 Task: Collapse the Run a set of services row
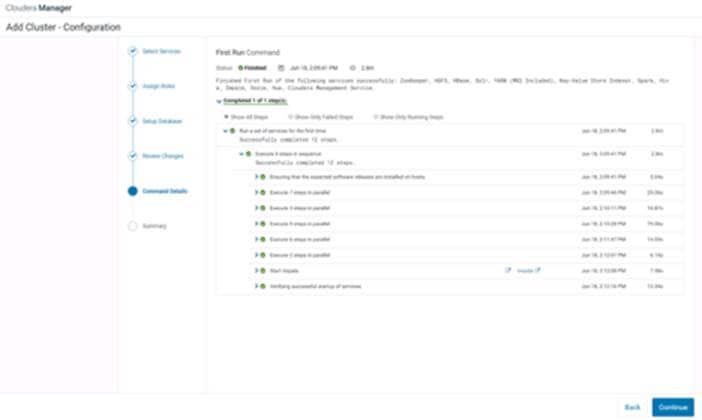pyautogui.click(x=226, y=131)
